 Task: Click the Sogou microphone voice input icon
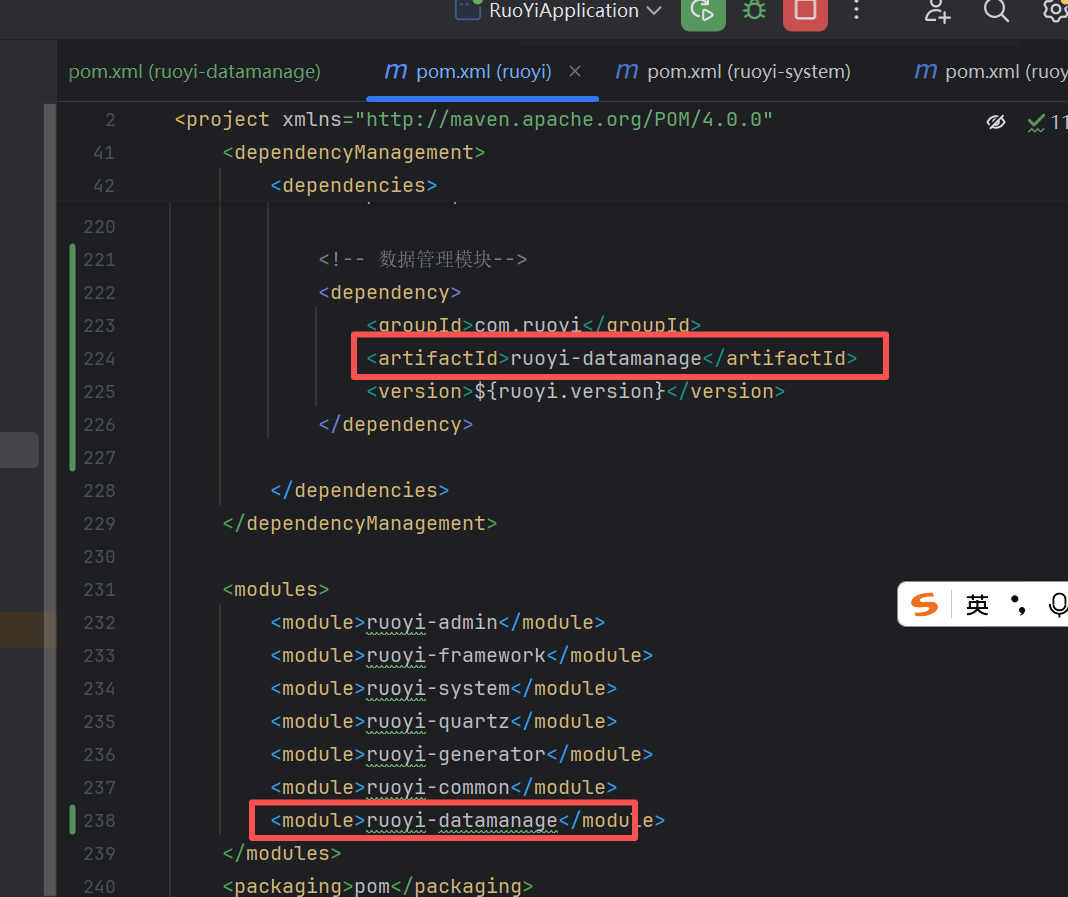1058,605
